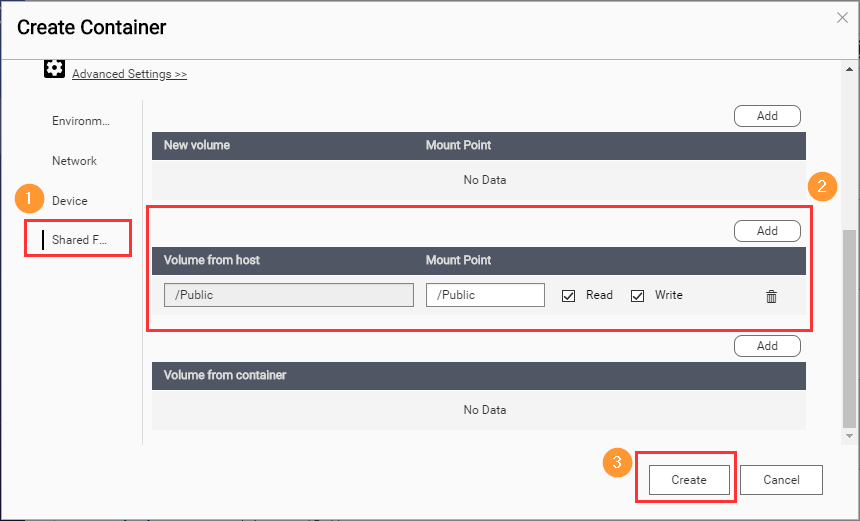Delete the /Public volume with trash icon
Viewport: 860px width, 521px height.
click(x=771, y=296)
